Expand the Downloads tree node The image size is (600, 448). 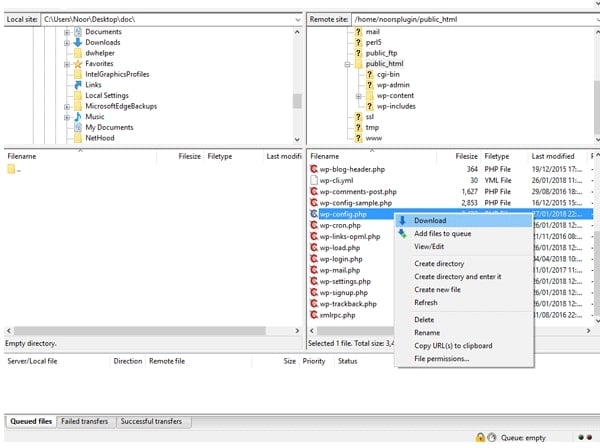click(67, 43)
